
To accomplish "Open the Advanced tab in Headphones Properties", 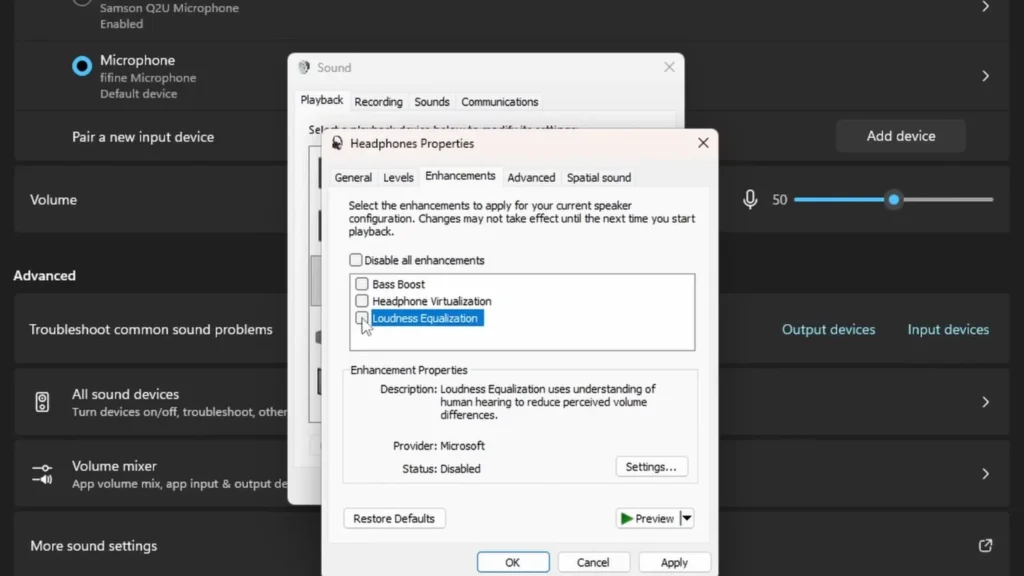I will point(531,178).
